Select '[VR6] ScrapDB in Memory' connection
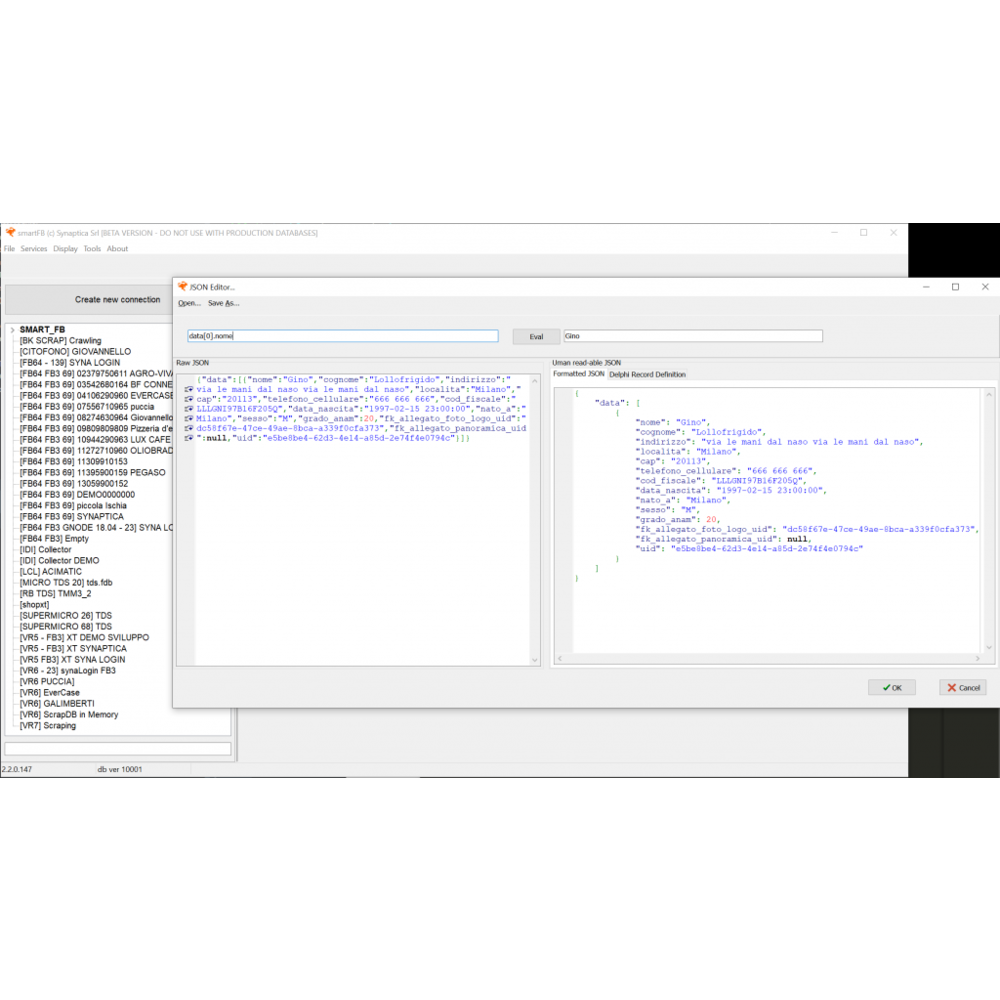Viewport: 1000px width, 1000px height. click(69, 715)
